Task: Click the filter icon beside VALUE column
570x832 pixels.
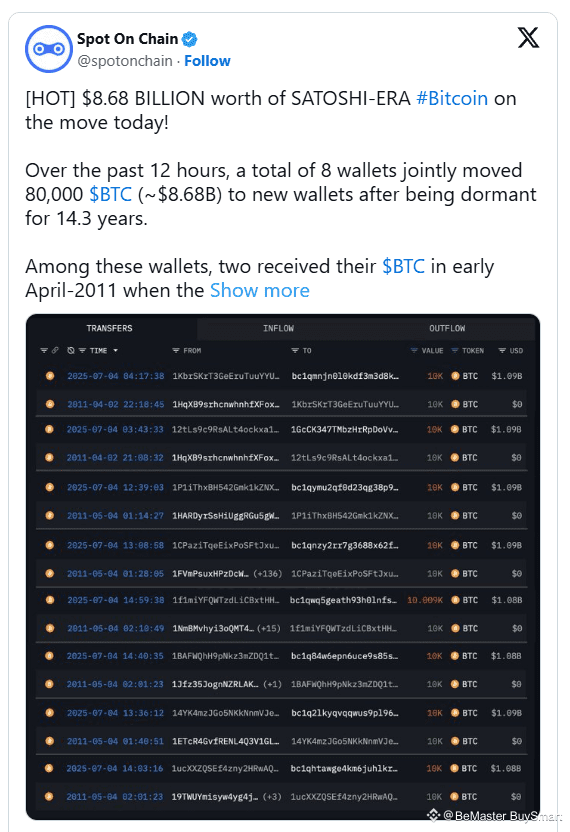Action: tap(414, 351)
